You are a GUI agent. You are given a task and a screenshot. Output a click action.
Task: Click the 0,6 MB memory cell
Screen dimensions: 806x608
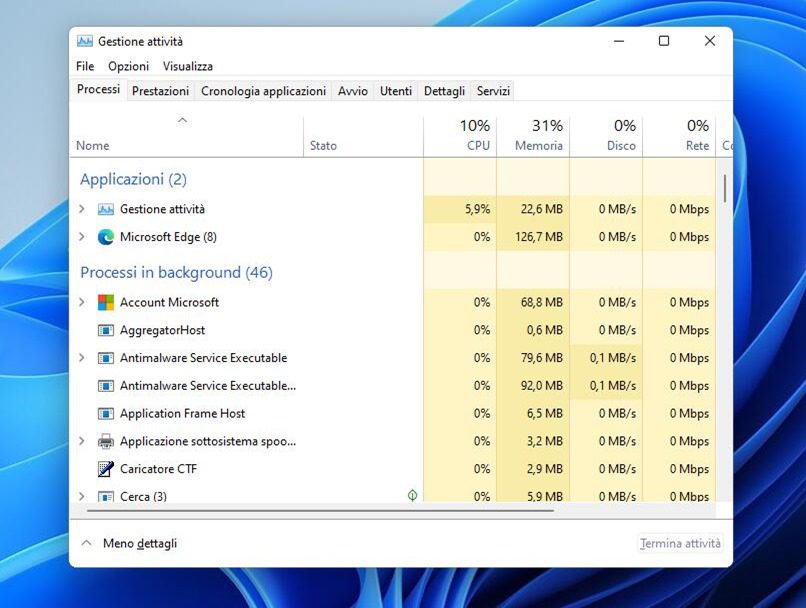click(x=533, y=330)
